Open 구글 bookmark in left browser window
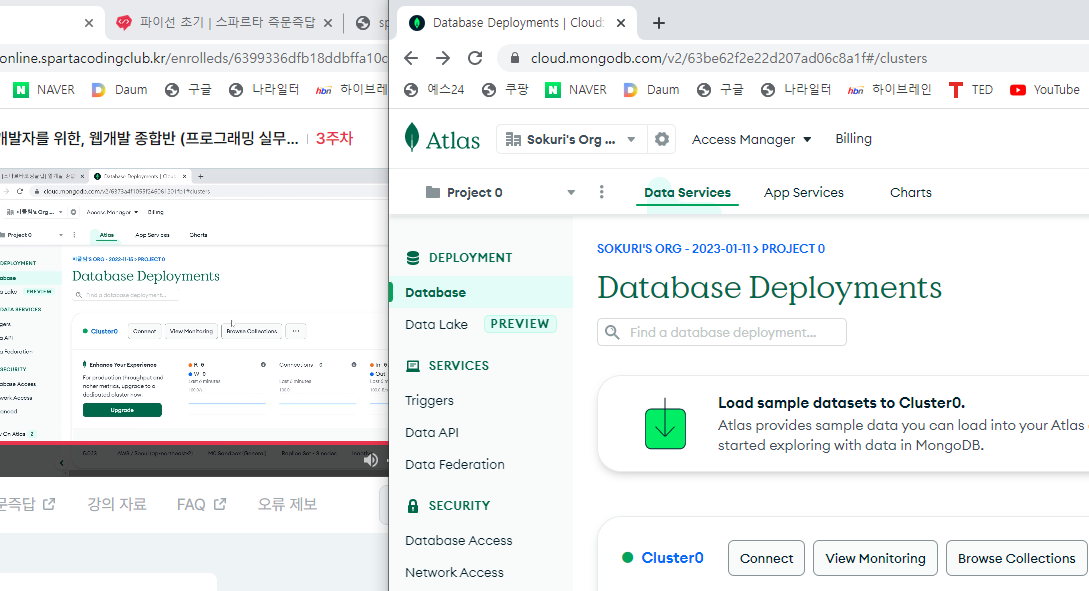This screenshot has width=1089, height=591. point(188,90)
